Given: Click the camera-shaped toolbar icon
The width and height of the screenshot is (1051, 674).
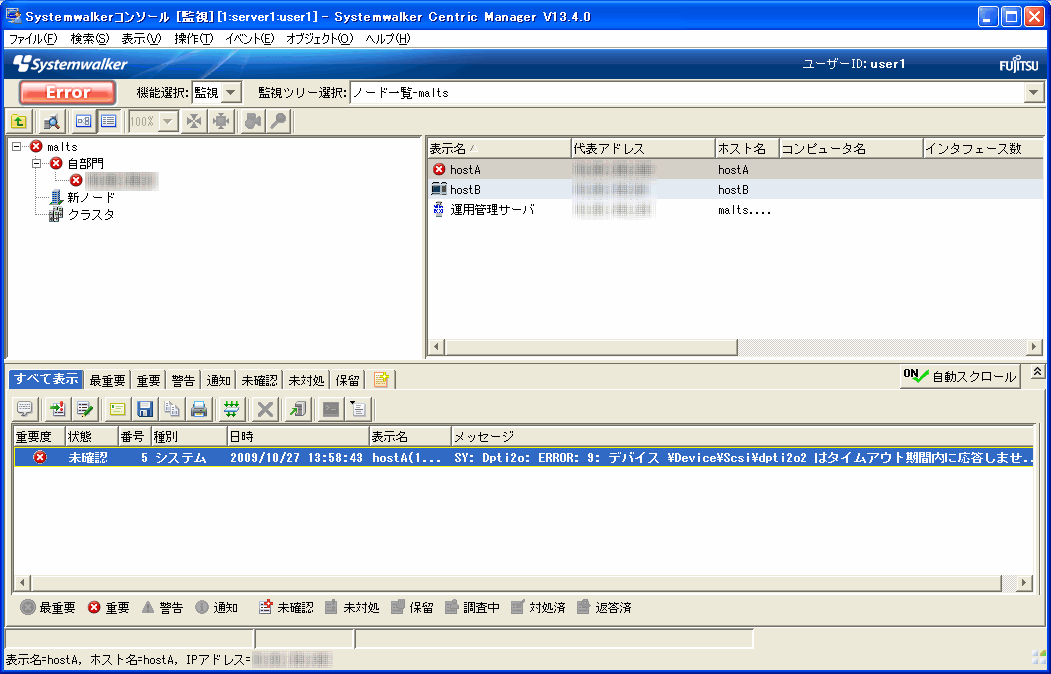Looking at the screenshot, I should coord(252,121).
